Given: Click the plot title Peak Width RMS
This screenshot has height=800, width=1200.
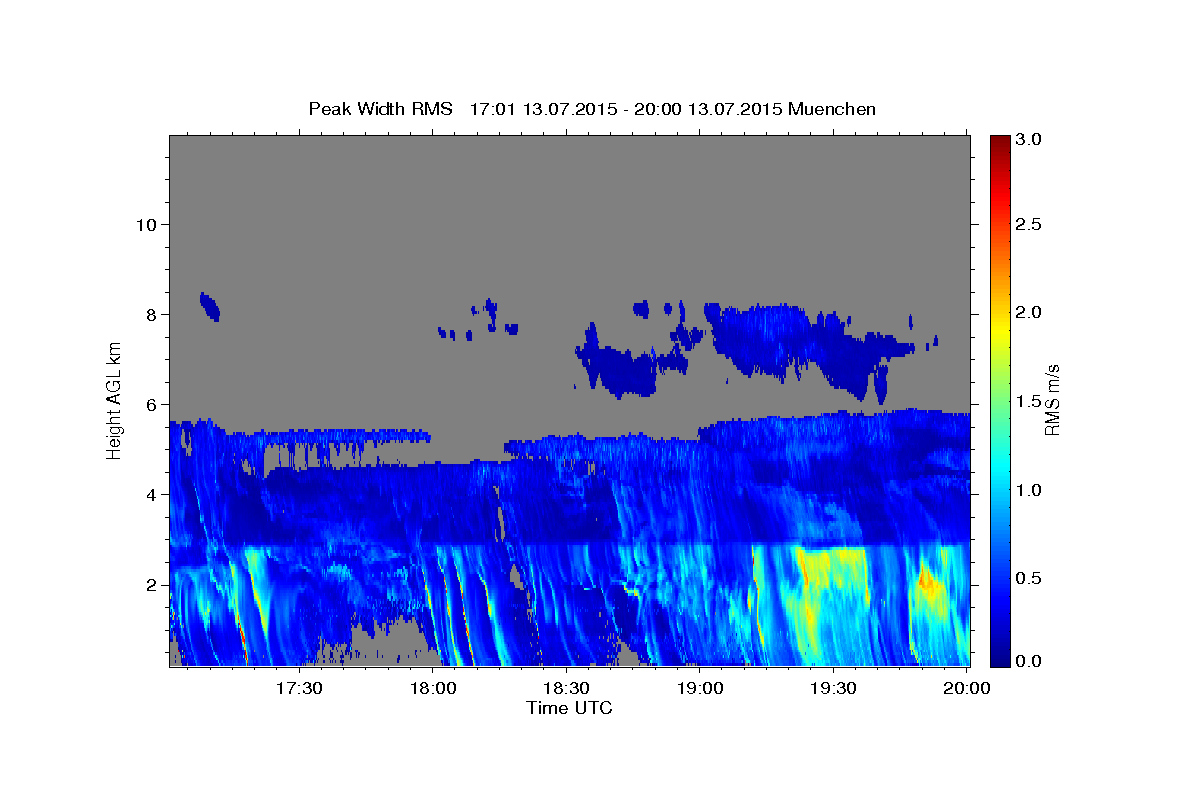Looking at the screenshot, I should click(380, 108).
